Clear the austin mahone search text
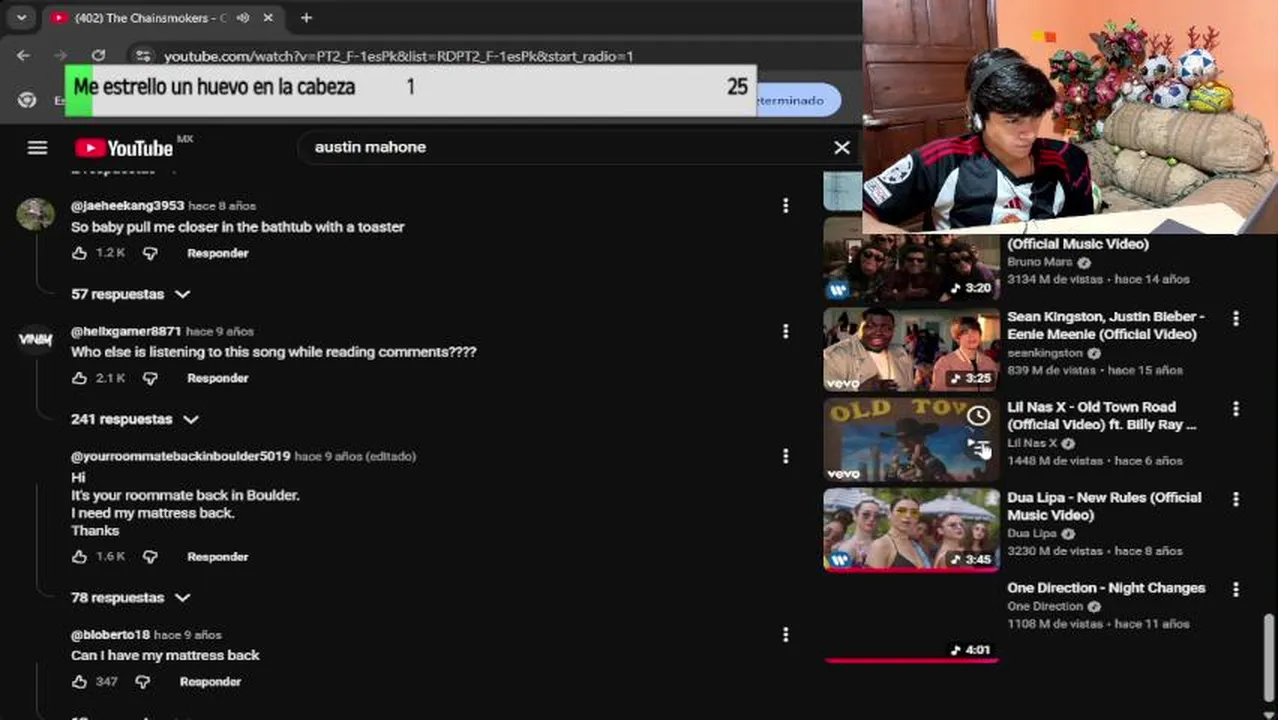1278x720 pixels. click(x=842, y=148)
